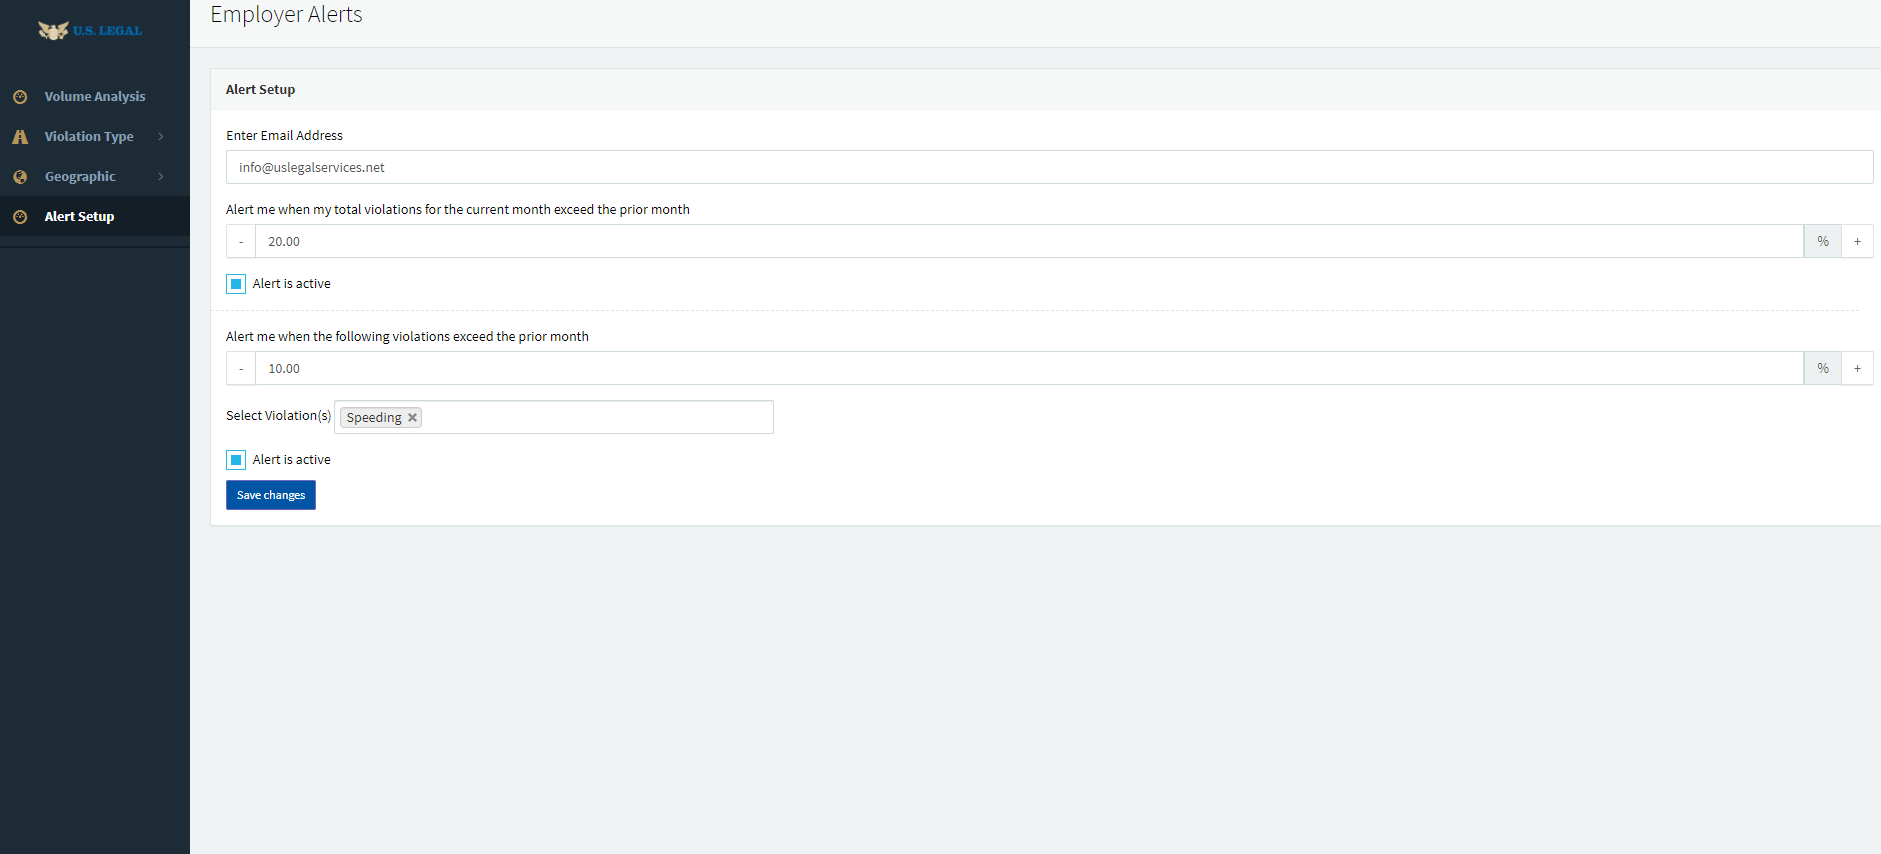Click the Save changes button
The image size is (1881, 854).
[x=271, y=495]
